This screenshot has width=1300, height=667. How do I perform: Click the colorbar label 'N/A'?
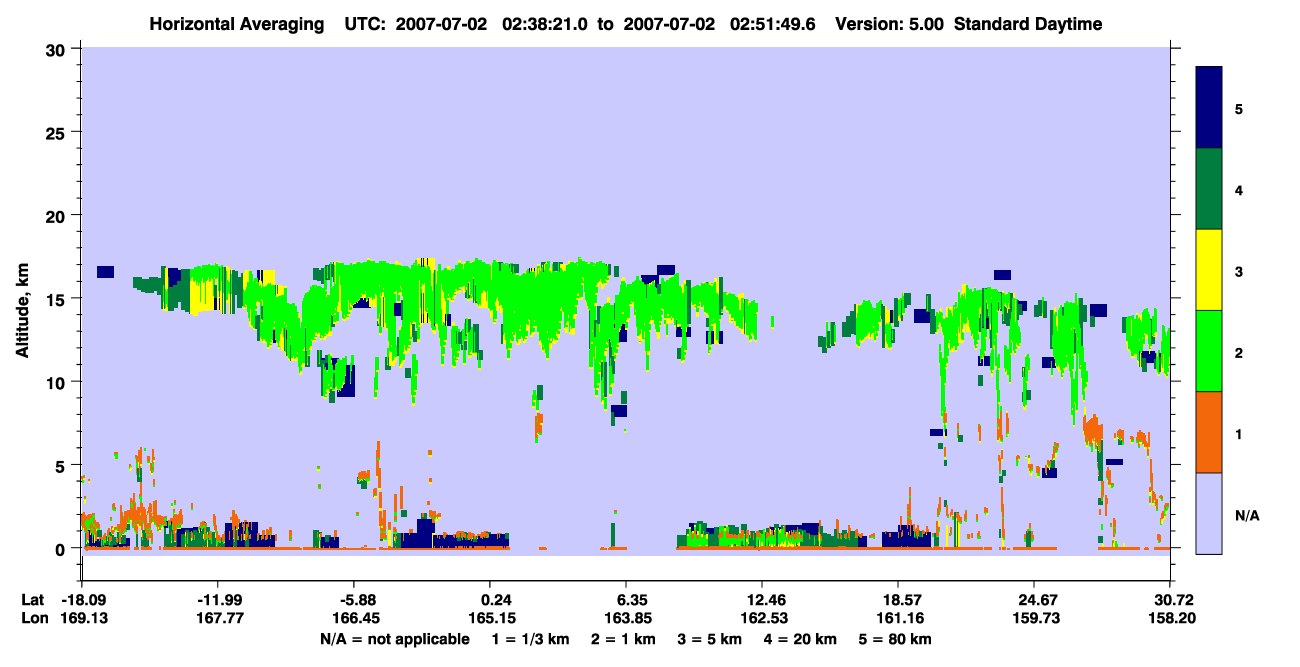1247,516
